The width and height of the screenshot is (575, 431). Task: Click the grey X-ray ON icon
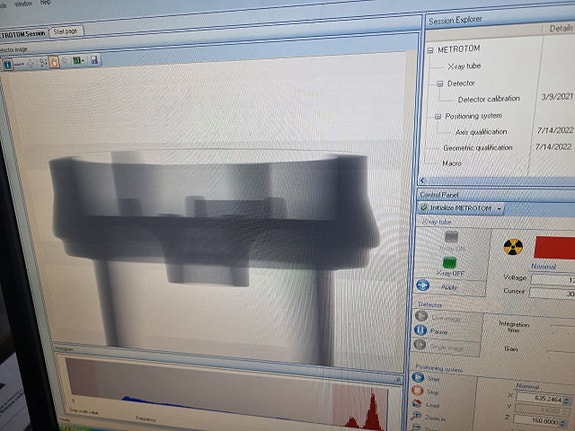[x=451, y=237]
